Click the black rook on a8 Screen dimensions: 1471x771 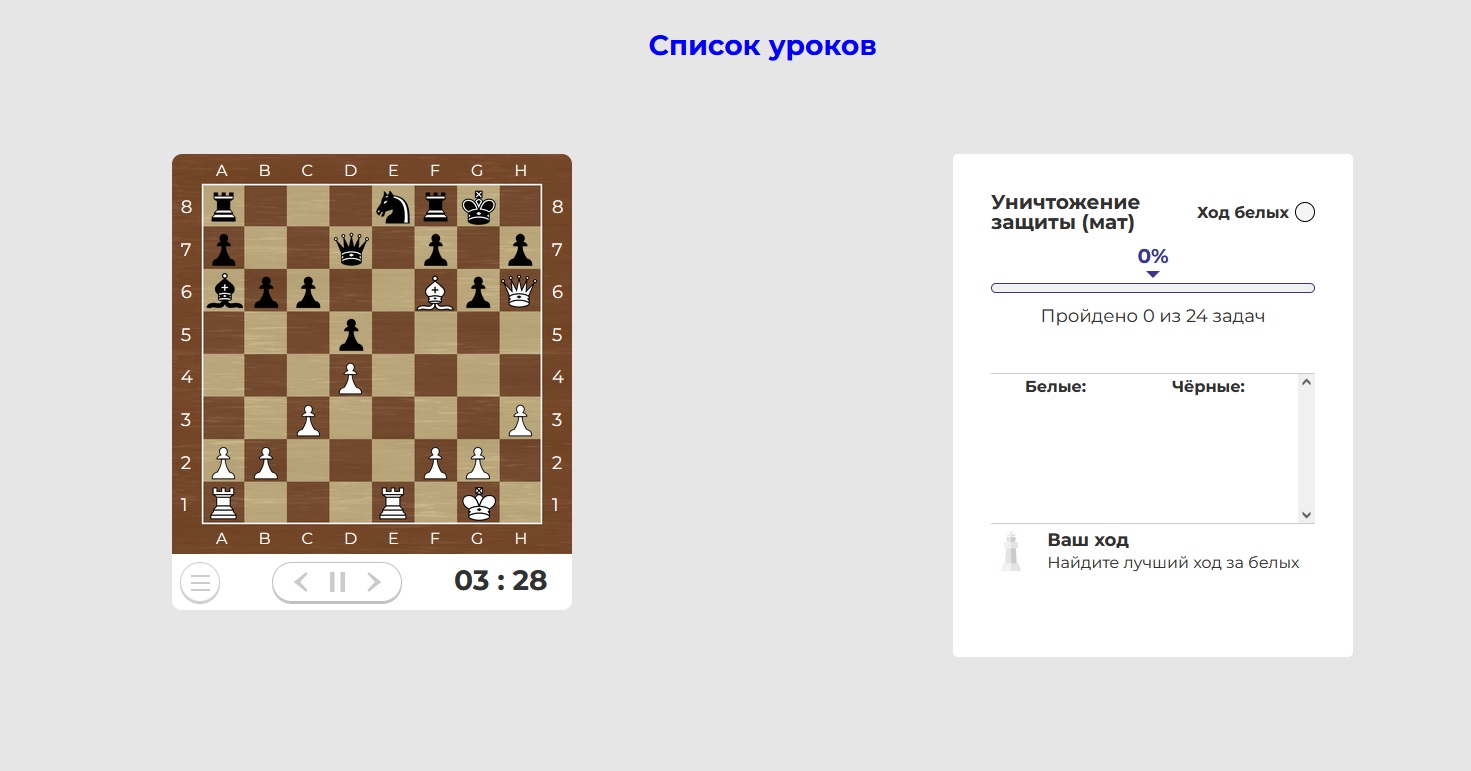click(223, 207)
